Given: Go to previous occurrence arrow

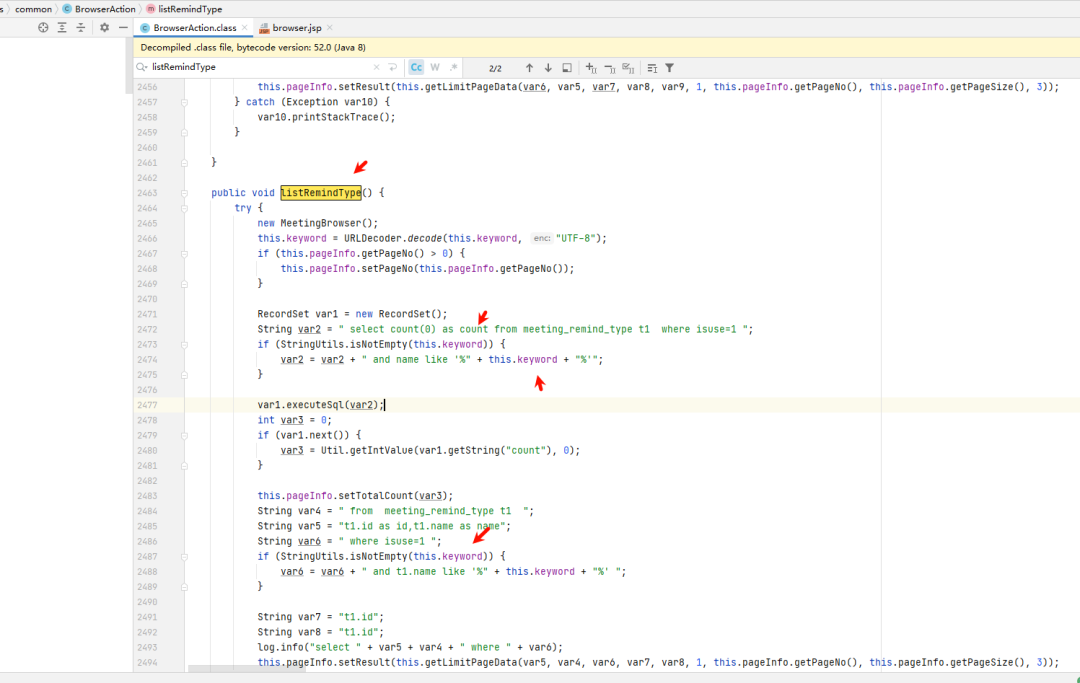Looking at the screenshot, I should pos(529,67).
